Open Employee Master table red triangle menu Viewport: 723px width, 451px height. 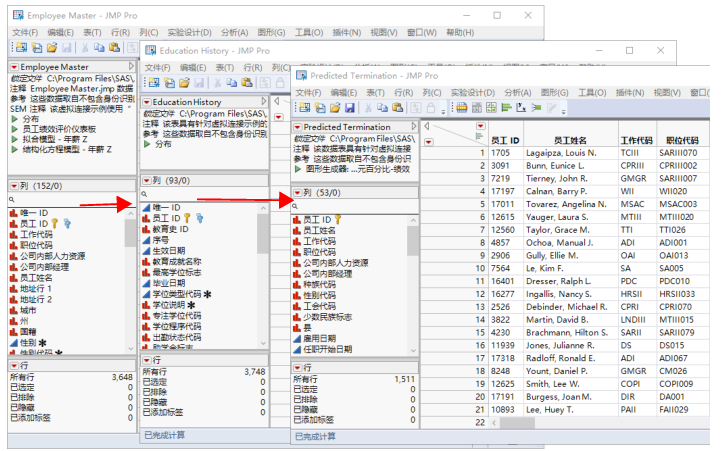pyautogui.click(x=15, y=67)
